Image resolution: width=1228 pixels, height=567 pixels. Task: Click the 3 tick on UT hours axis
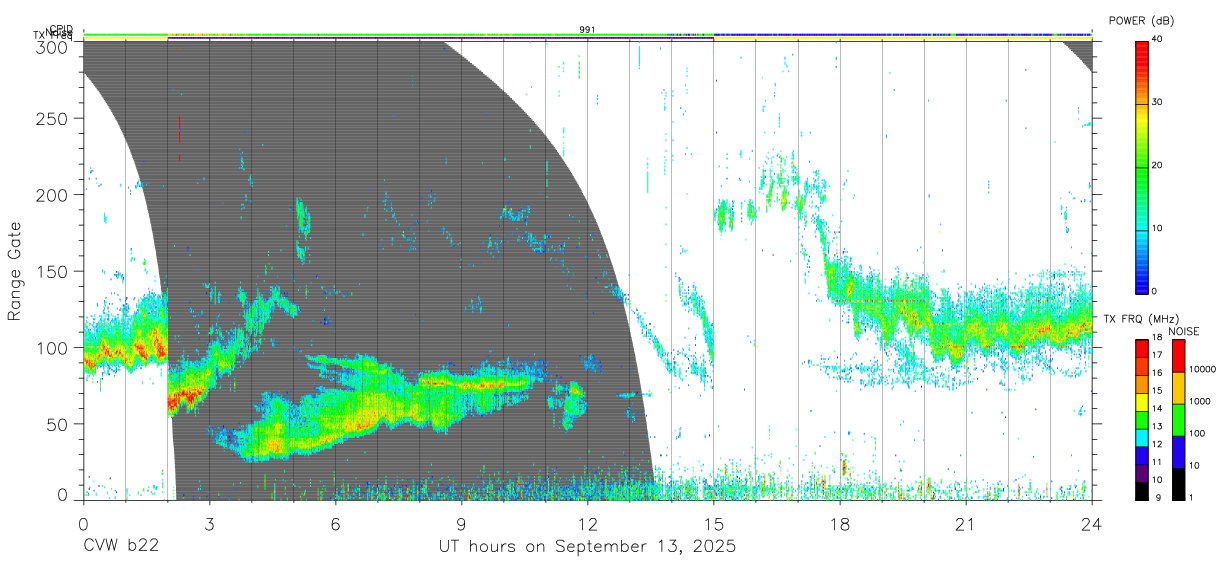[209, 525]
